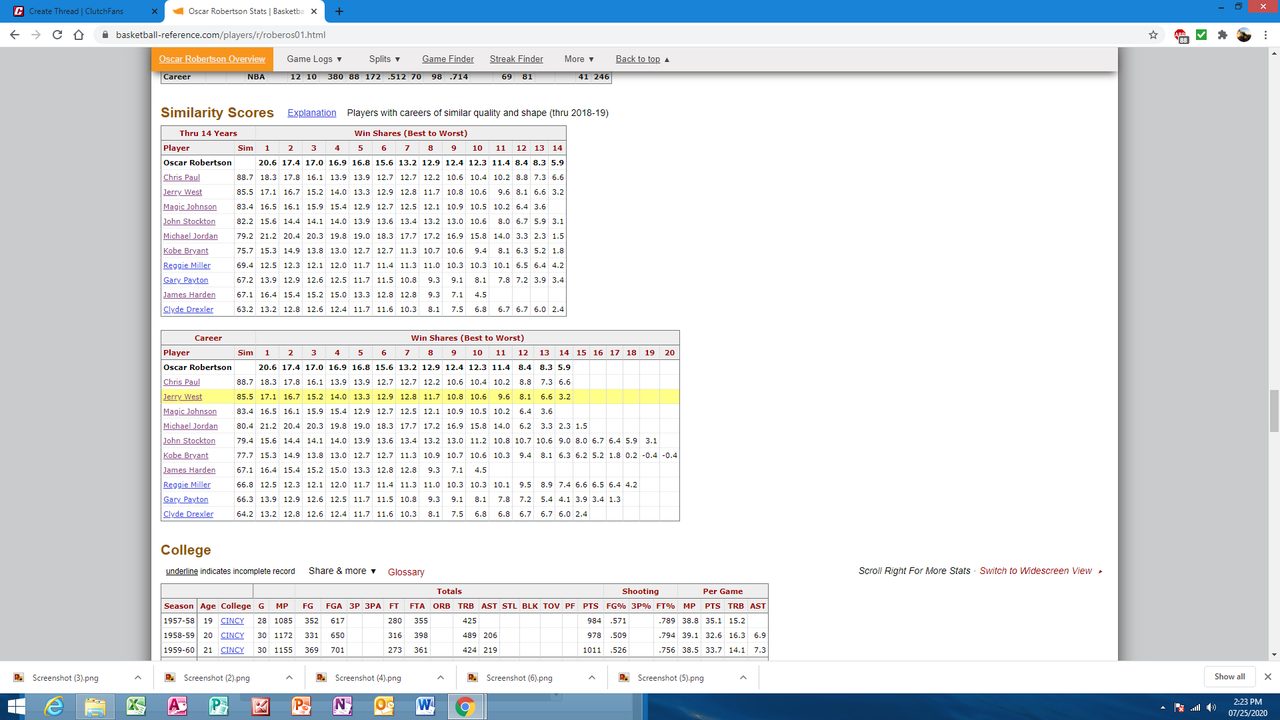Open Similarity Scores Explanation link
Screen dimensions: 1280x720
(312, 113)
